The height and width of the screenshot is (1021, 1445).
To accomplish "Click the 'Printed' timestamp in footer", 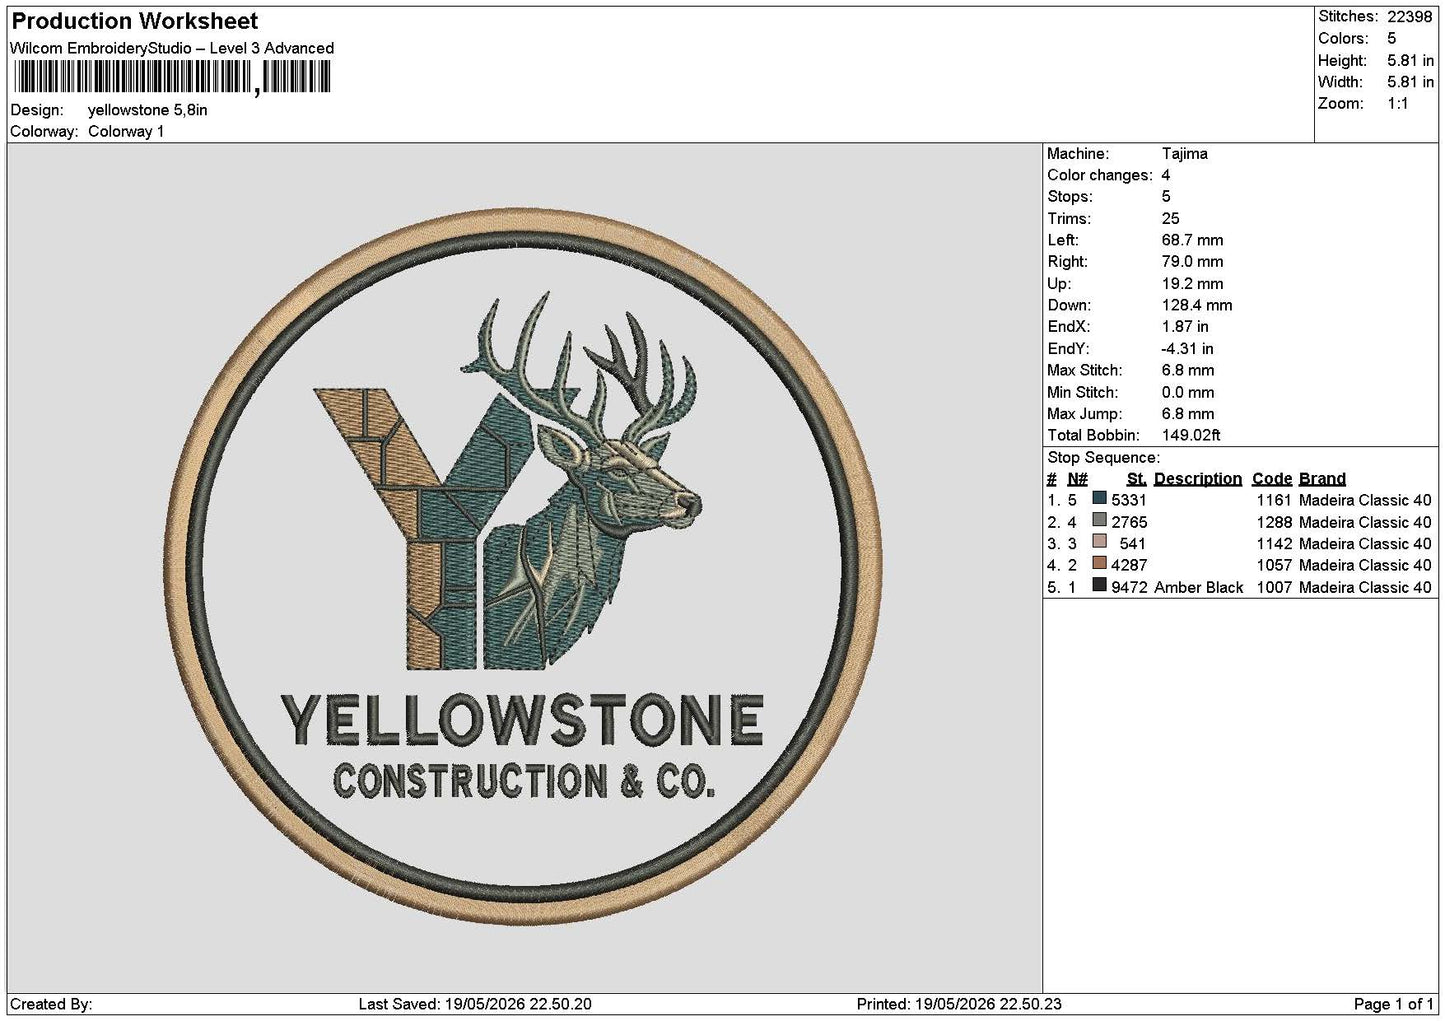I will pyautogui.click(x=959, y=1004).
